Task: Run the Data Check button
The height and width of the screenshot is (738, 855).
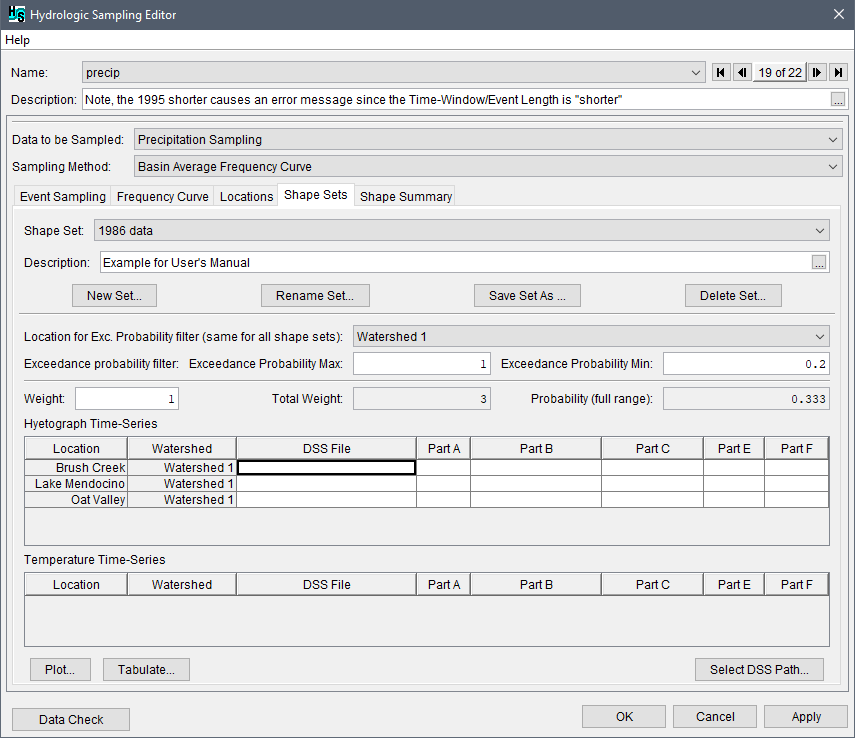Action: 71,719
